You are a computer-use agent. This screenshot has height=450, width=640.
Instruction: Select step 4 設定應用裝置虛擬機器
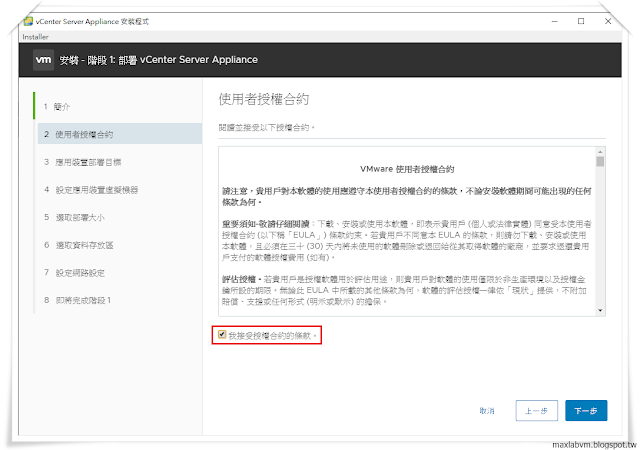pyautogui.click(x=91, y=190)
